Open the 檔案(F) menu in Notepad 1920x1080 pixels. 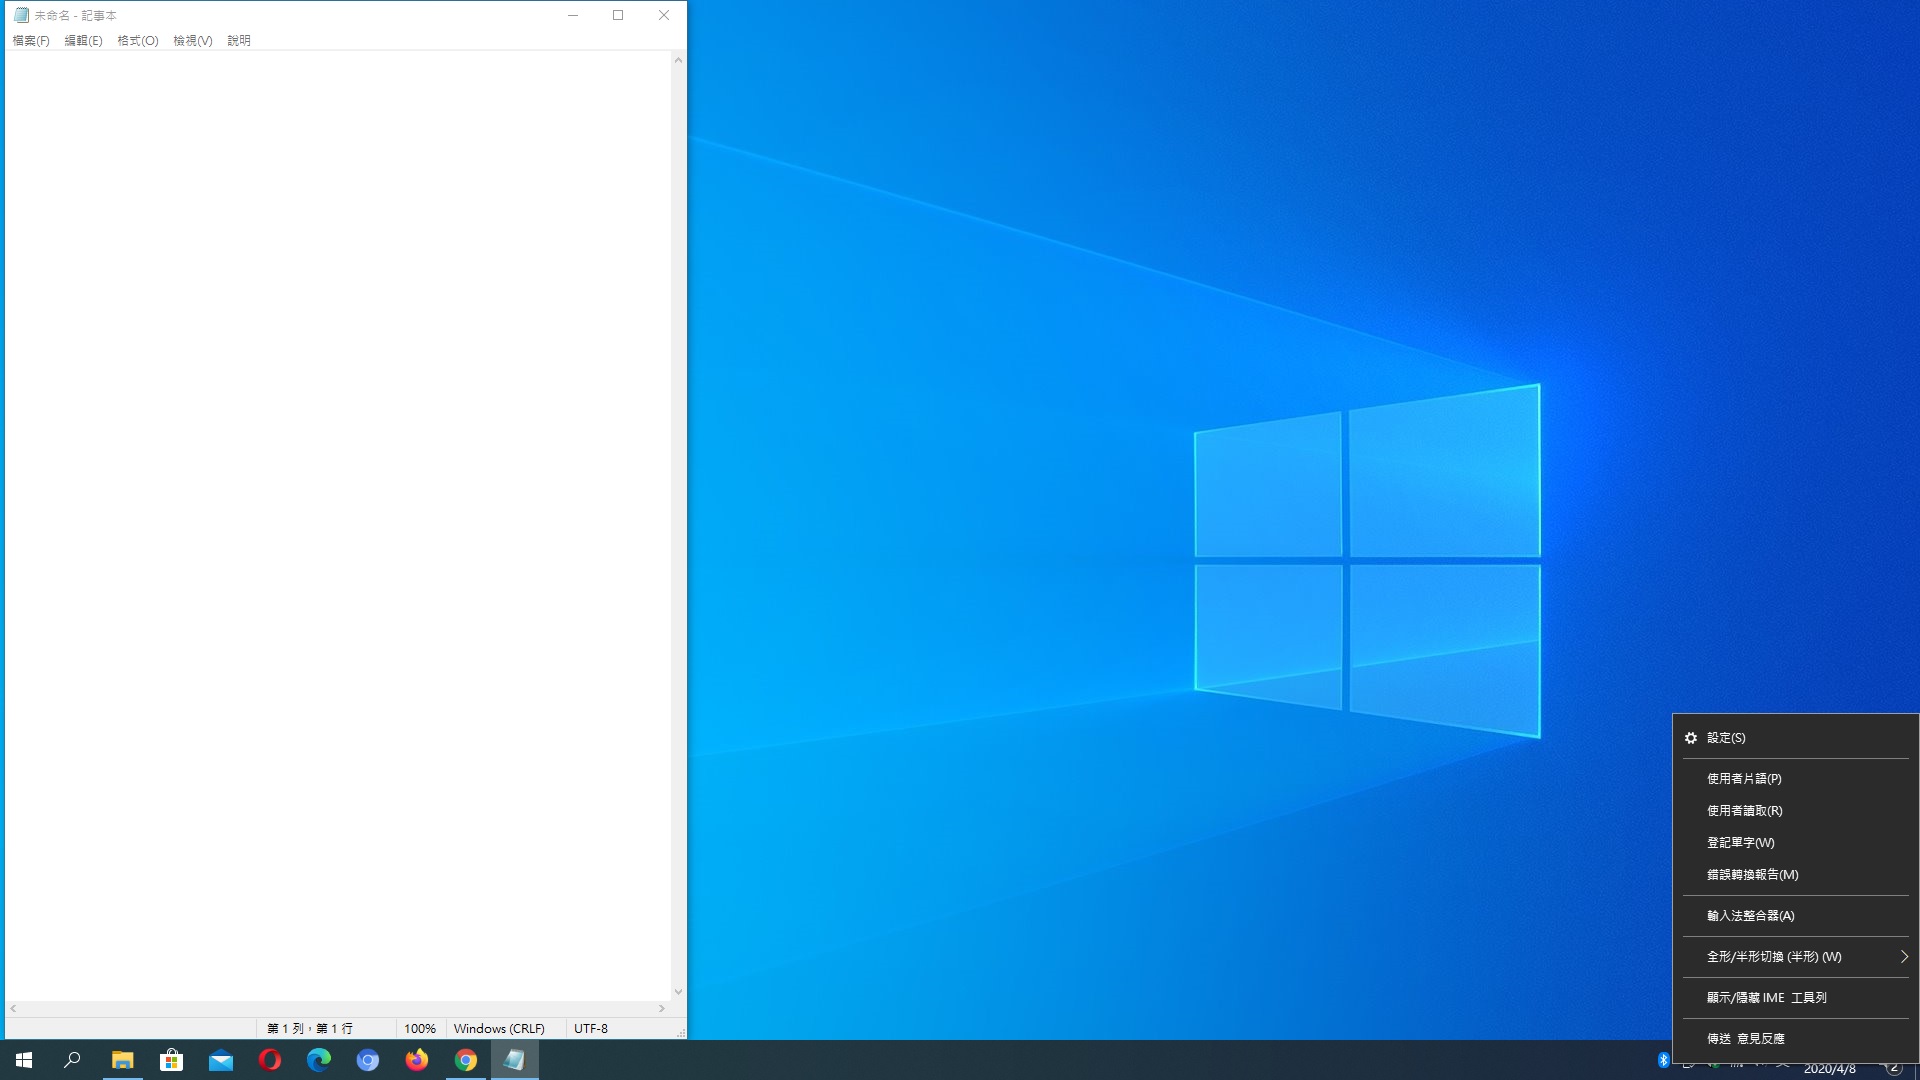[x=31, y=41]
